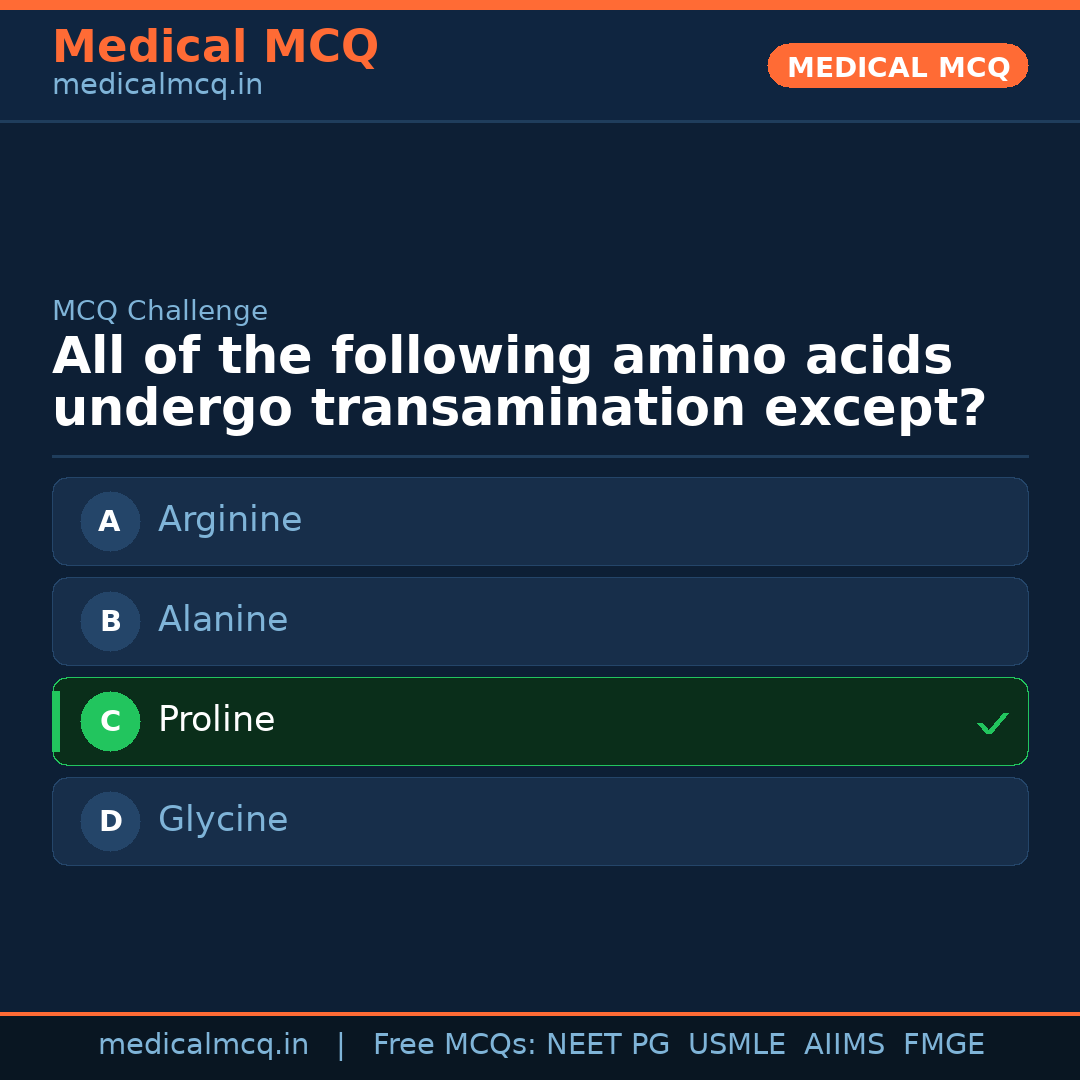Image resolution: width=1080 pixels, height=1080 pixels.
Task: Click the green checkmark on Proline
Action: [x=992, y=723]
